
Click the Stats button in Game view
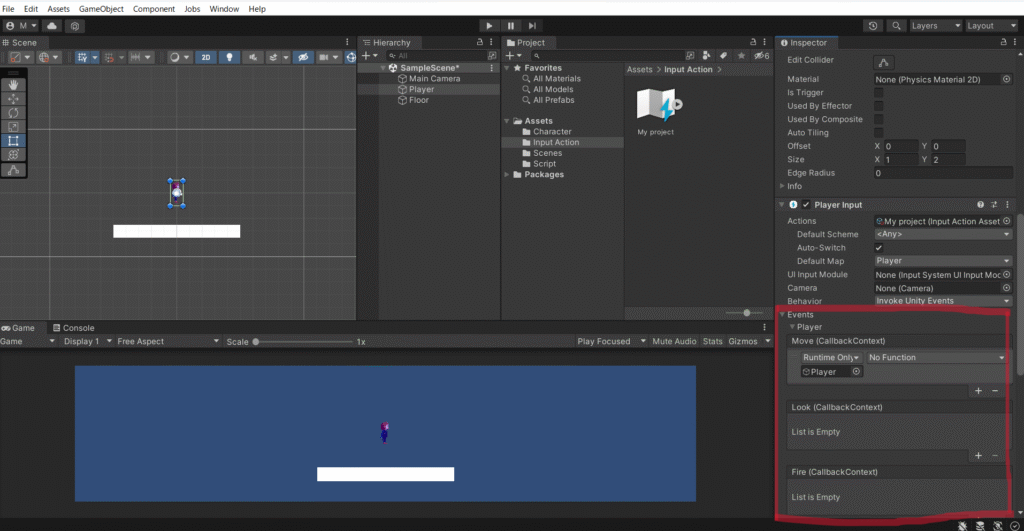click(x=712, y=341)
